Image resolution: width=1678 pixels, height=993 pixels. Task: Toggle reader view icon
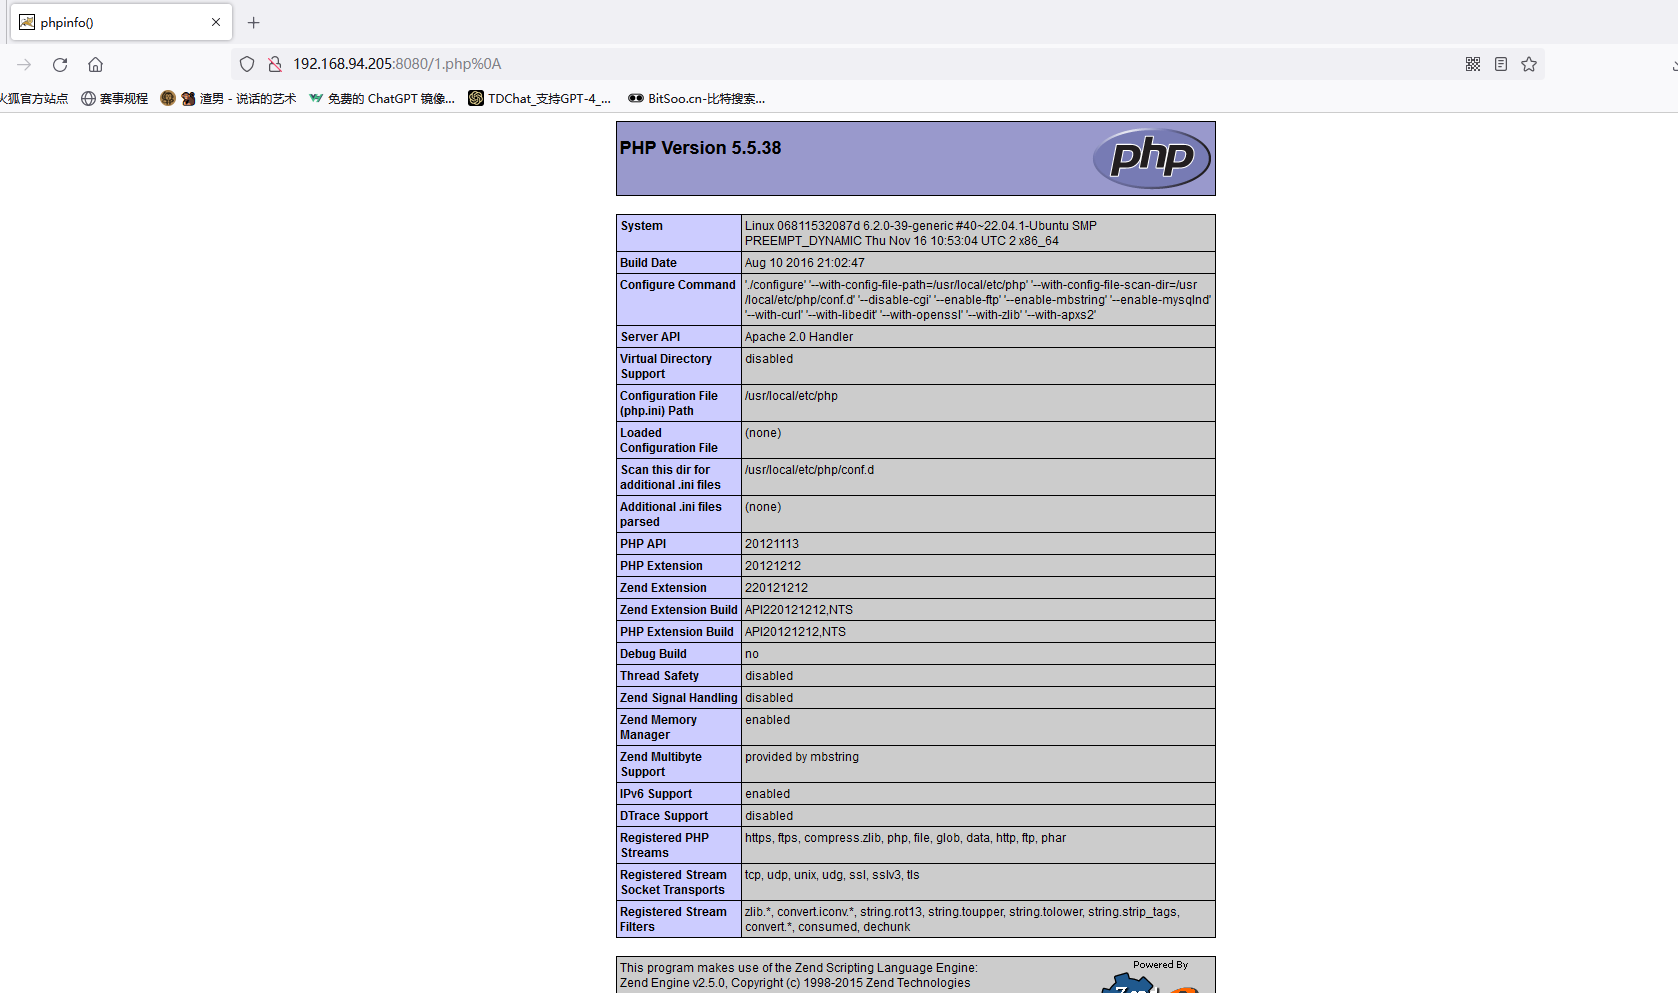tap(1501, 64)
